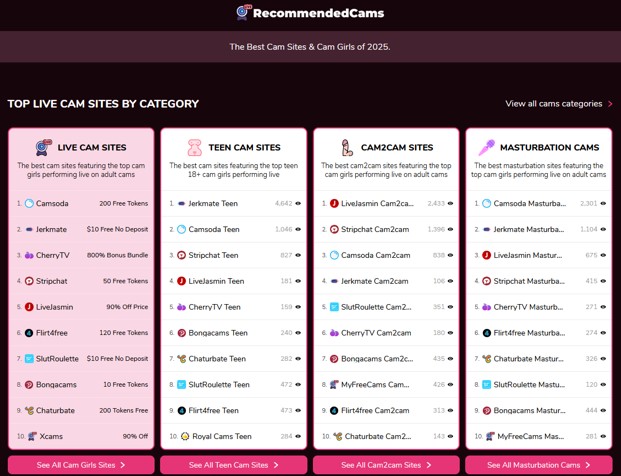Open the CherryTV Cam2cam link
Image resolution: width=621 pixels, height=476 pixels.
click(x=376, y=333)
